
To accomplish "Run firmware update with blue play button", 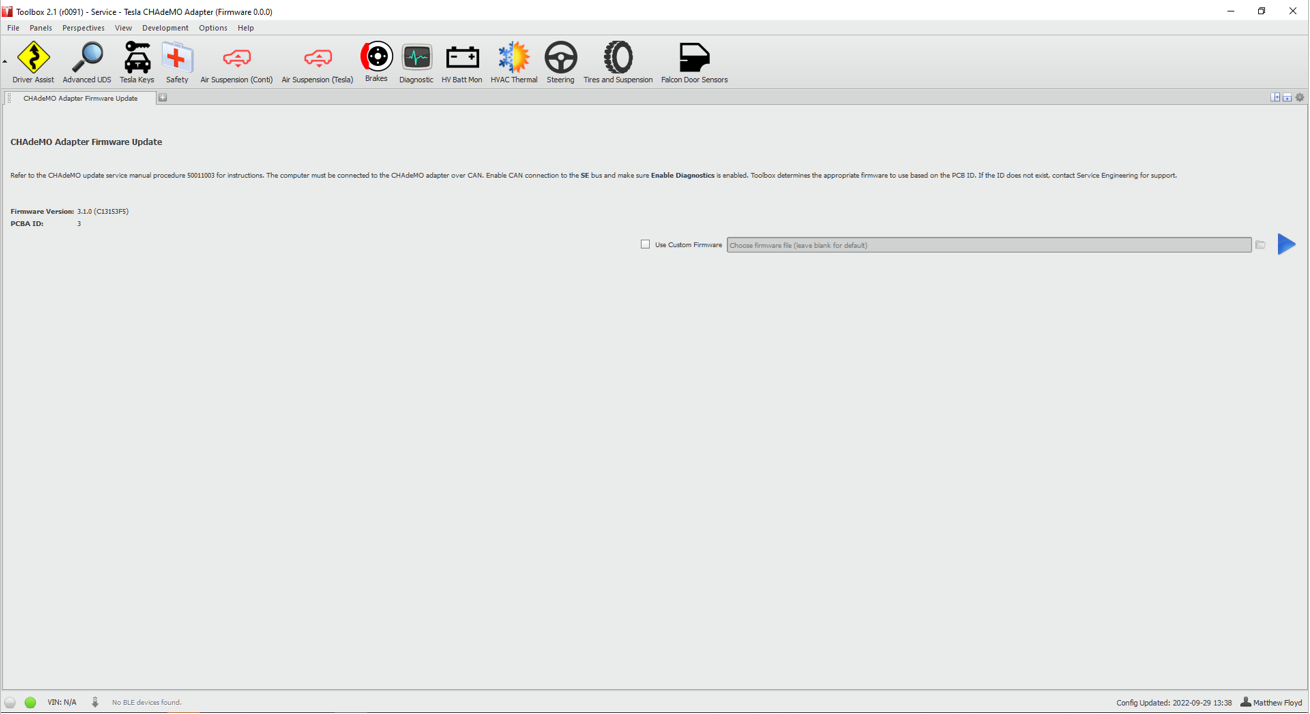I will pos(1286,245).
